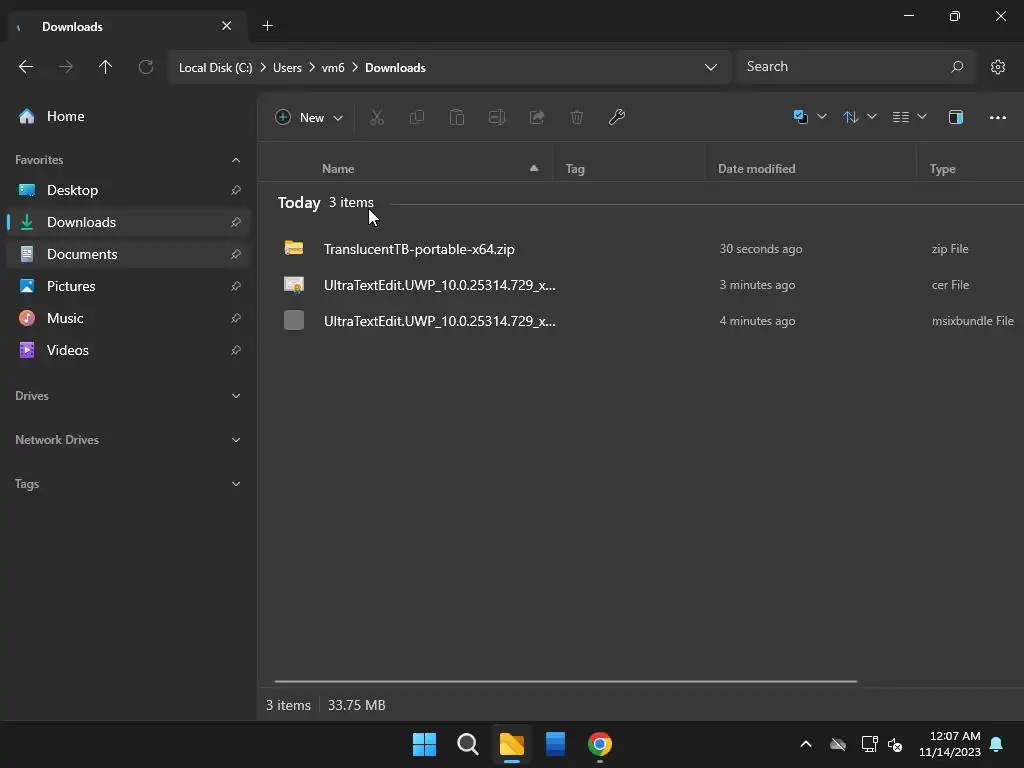Open the three-dots more options menu
This screenshot has width=1024, height=768.
[x=997, y=118]
